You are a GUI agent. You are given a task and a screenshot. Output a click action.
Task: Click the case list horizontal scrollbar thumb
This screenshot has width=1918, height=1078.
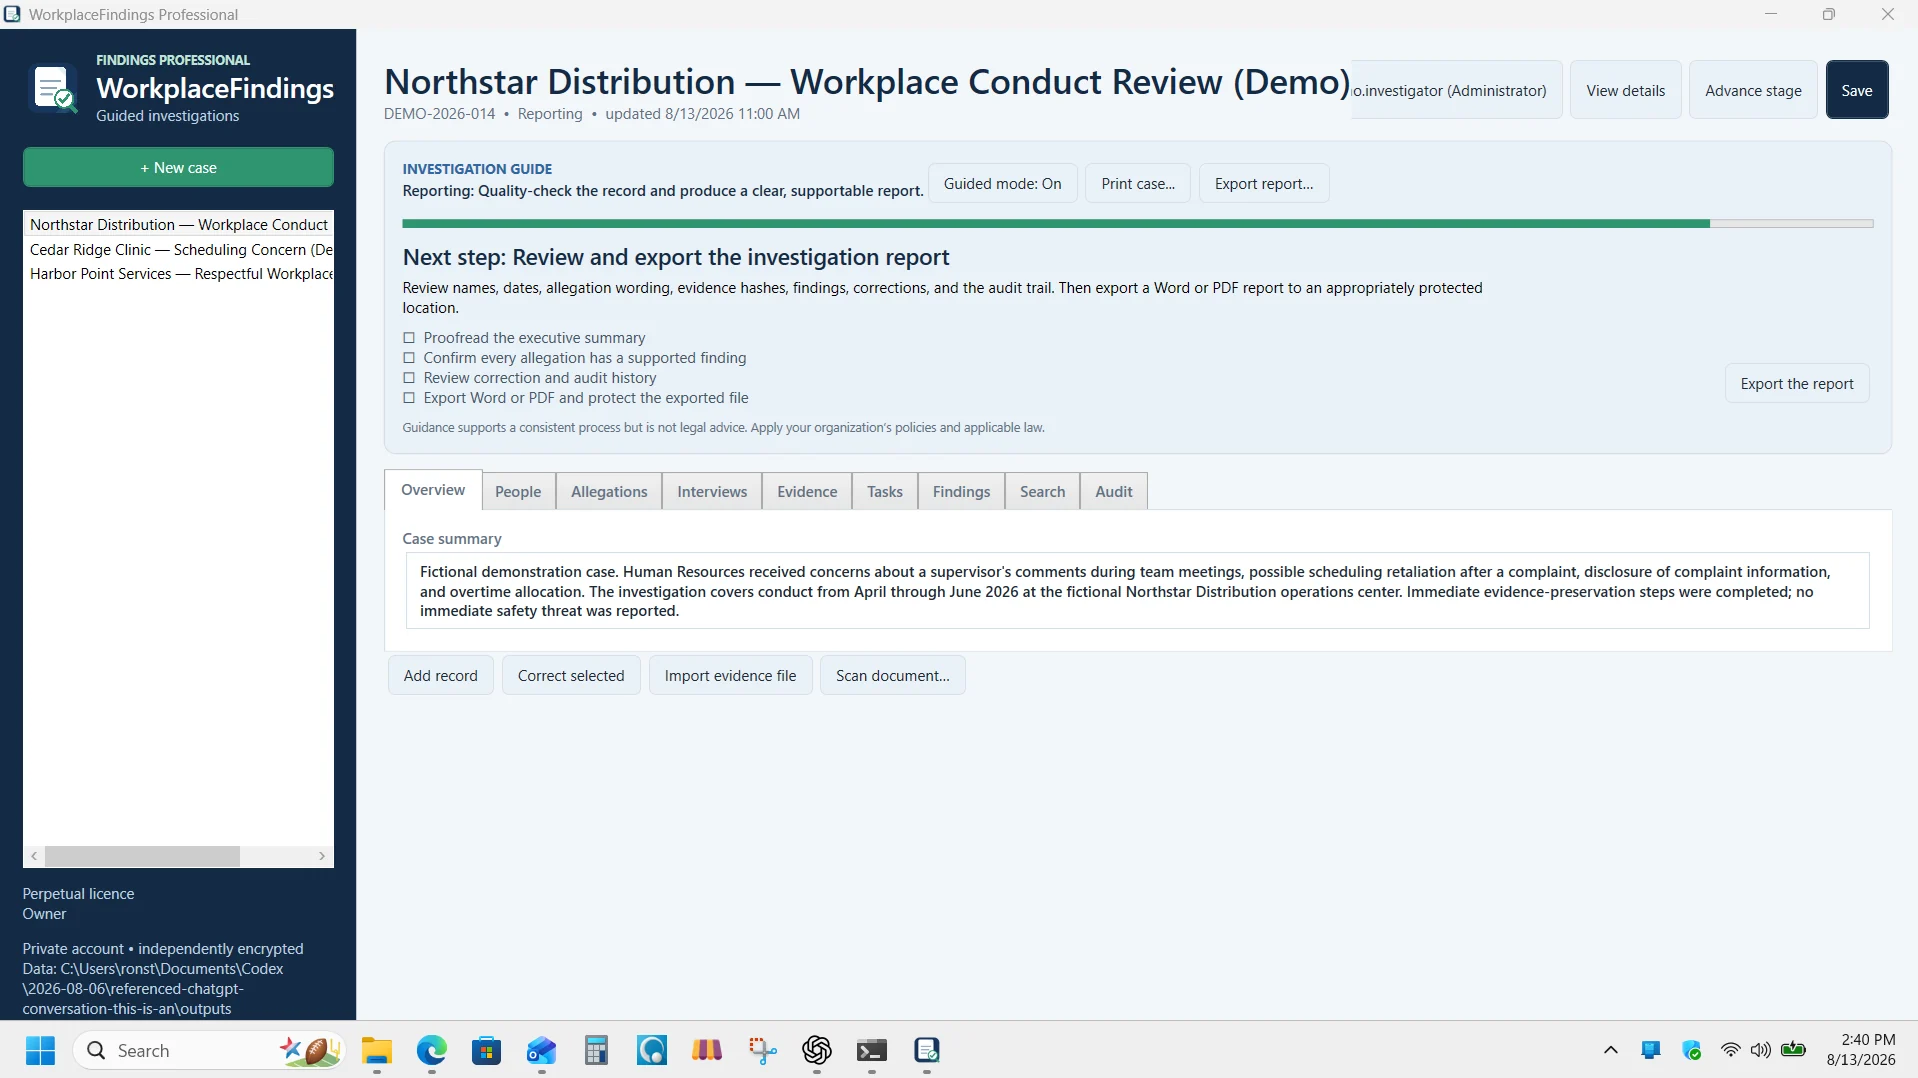(x=142, y=856)
